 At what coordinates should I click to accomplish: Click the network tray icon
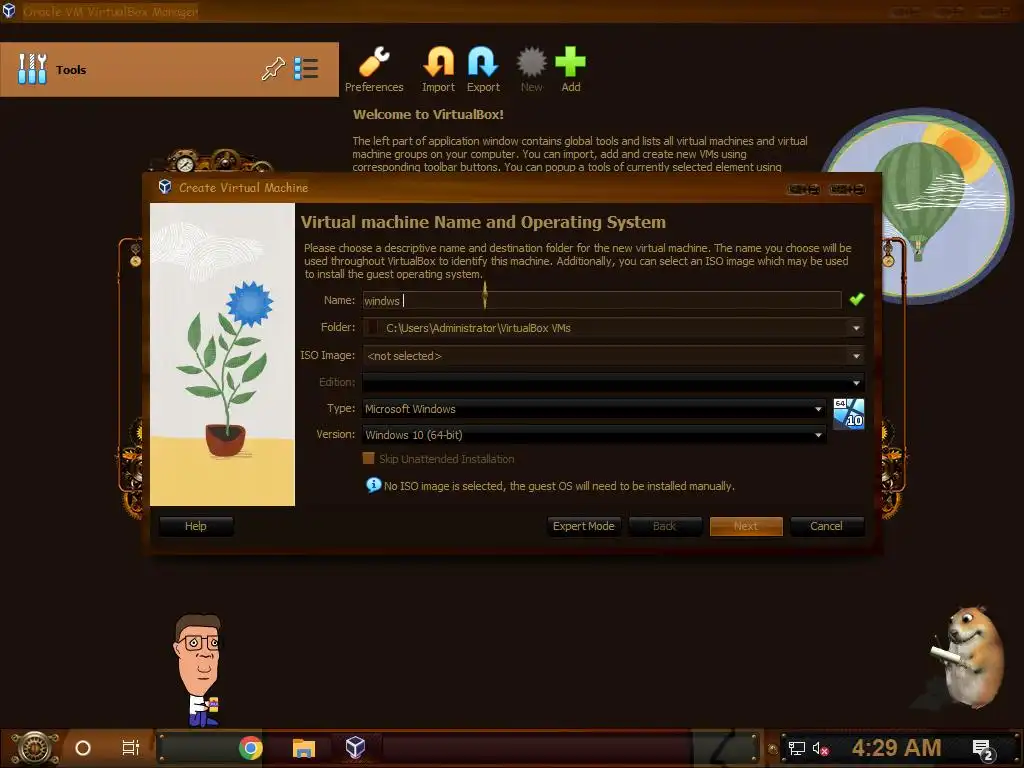coord(796,748)
